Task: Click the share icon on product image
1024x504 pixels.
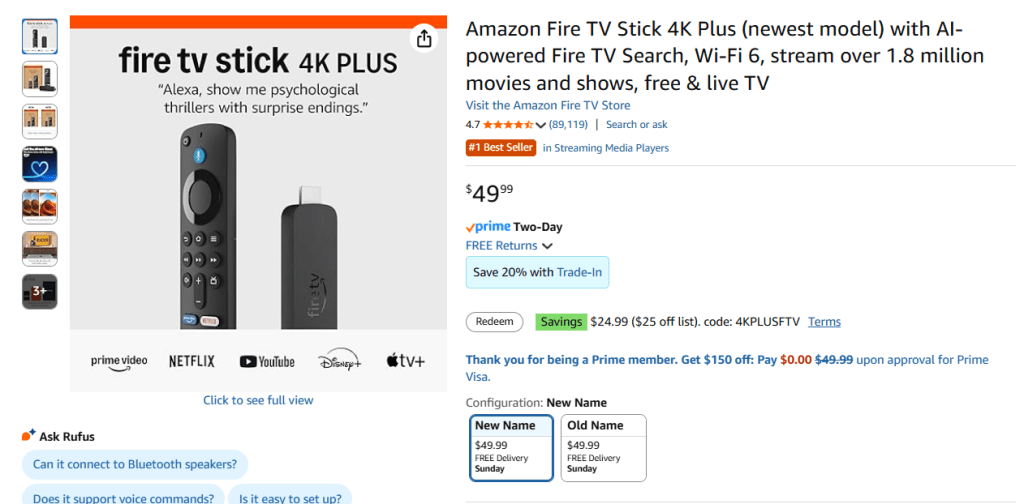Action: pyautogui.click(x=424, y=38)
